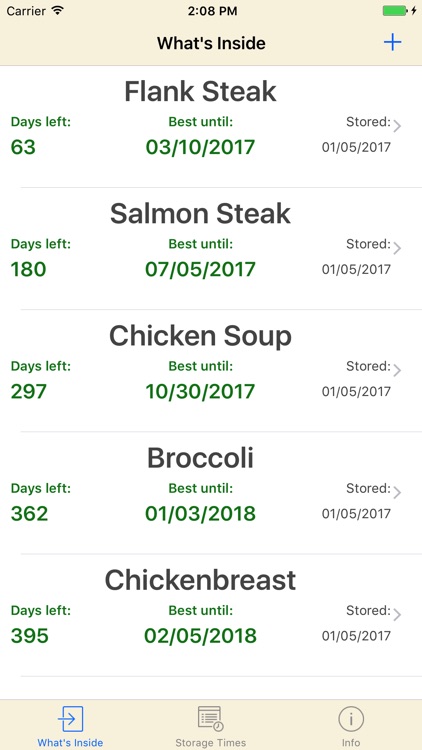Image resolution: width=422 pixels, height=750 pixels.
Task: Tap Flank Steak best until date 03/10/2017
Action: click(200, 147)
